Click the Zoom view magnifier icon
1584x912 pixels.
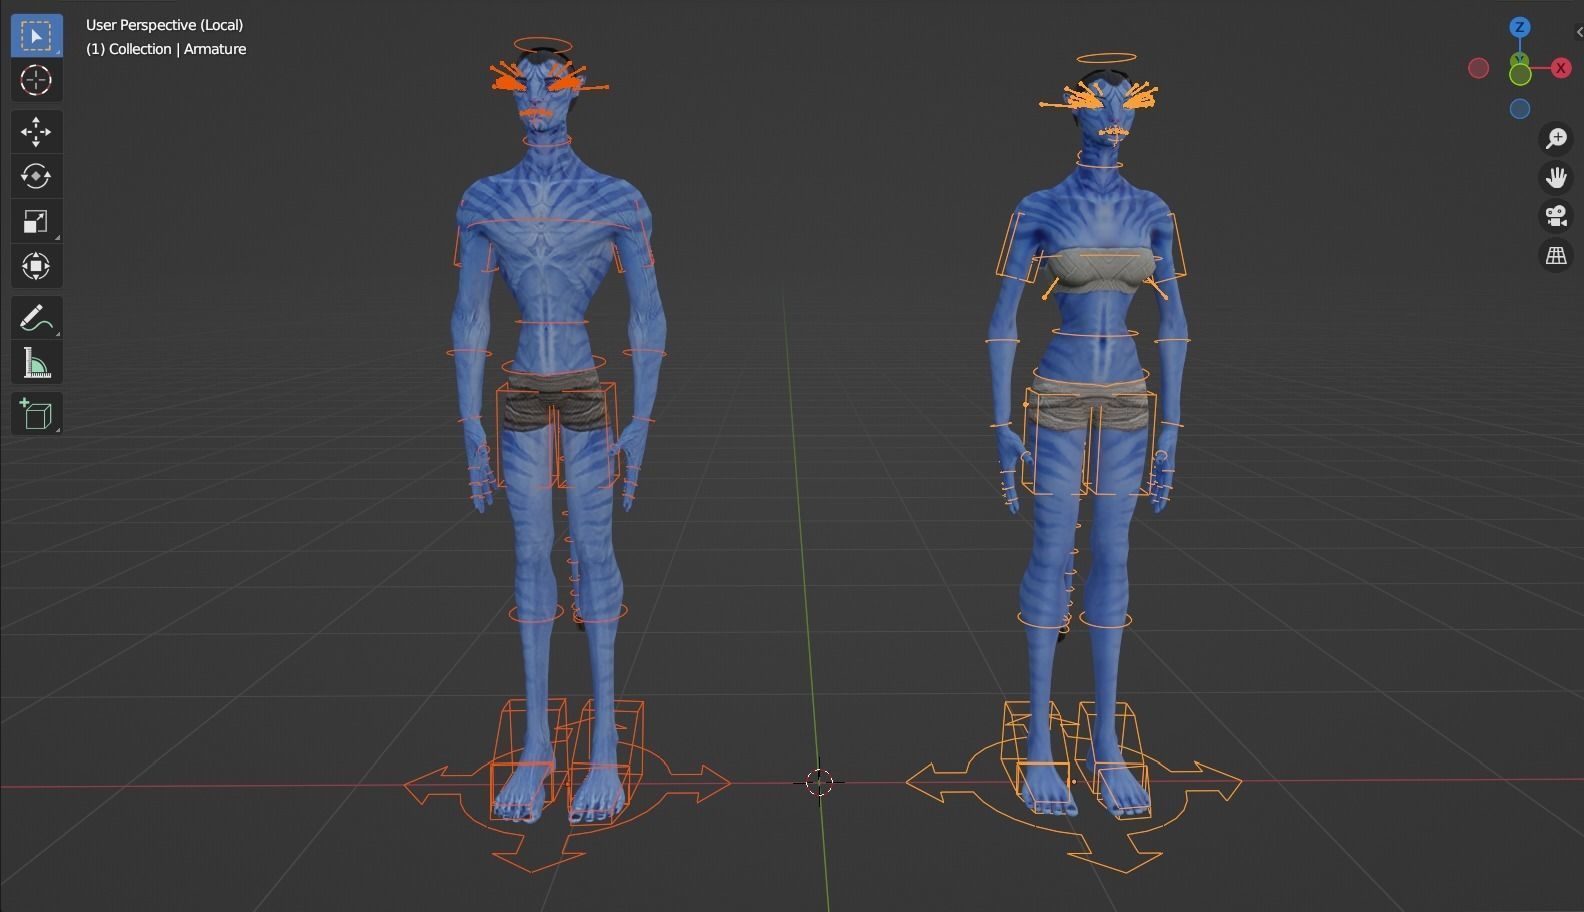click(1556, 138)
